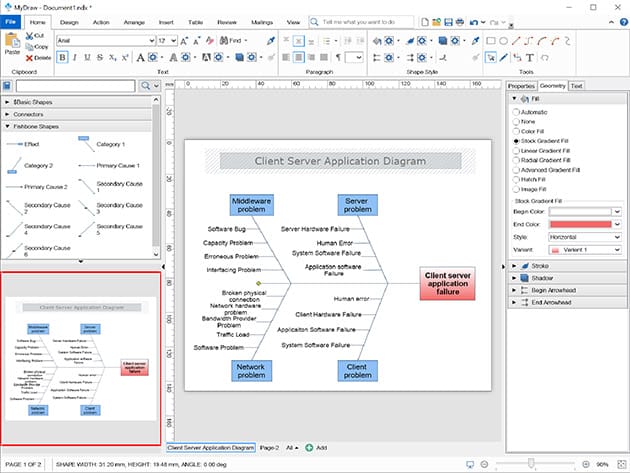Apply Italic text formatting
Screen dimensions: 630x473
coord(75,57)
